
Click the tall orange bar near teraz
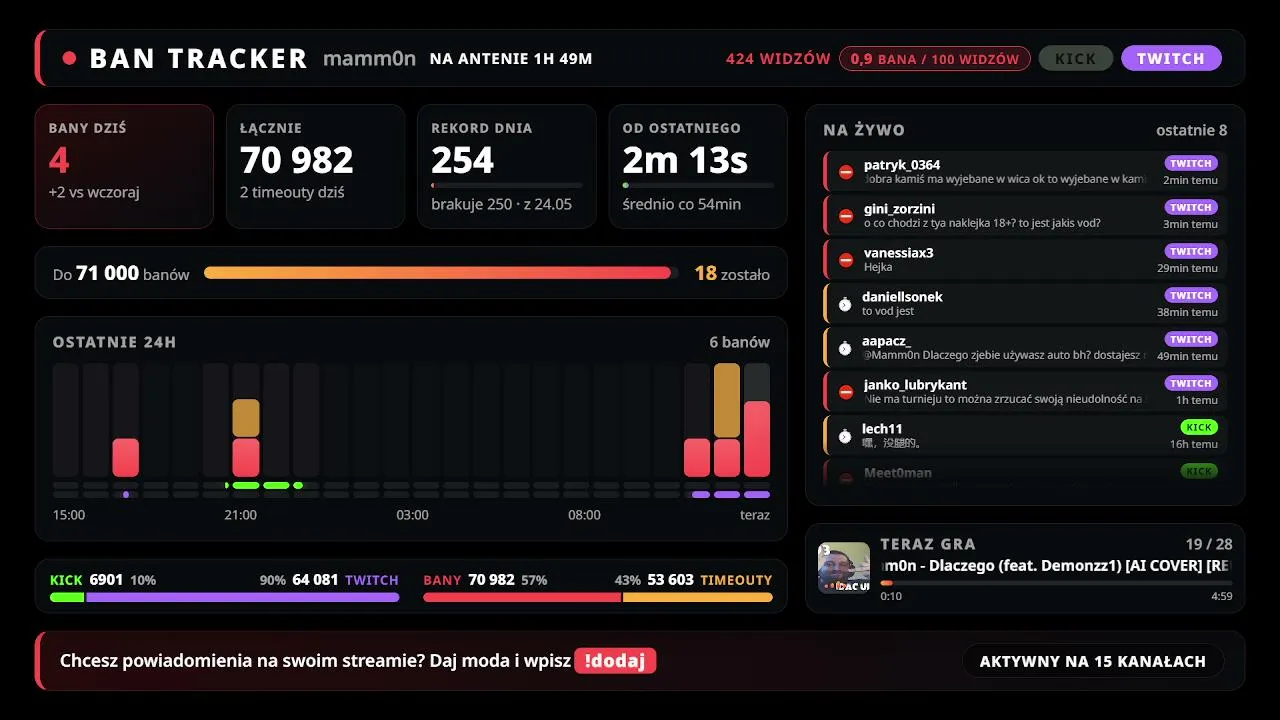pyautogui.click(x=727, y=400)
